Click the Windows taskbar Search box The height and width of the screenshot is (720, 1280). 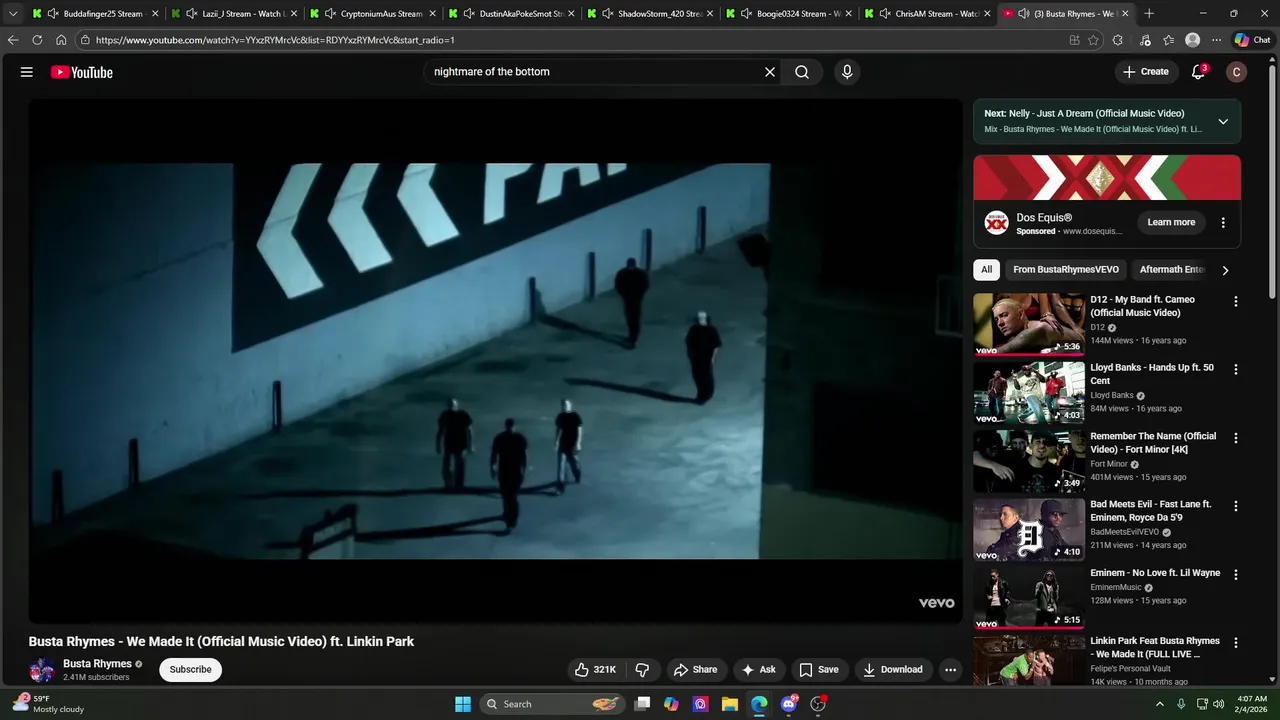(x=552, y=704)
